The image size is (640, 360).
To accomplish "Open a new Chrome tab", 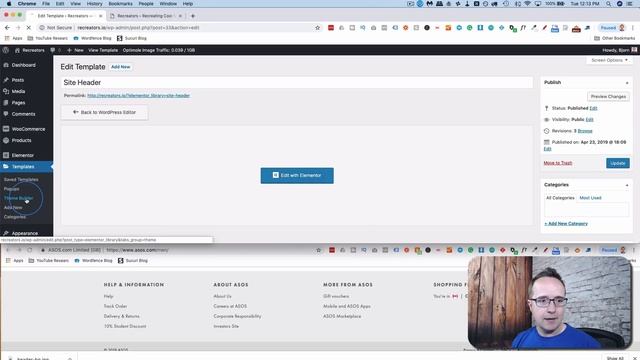I will (193, 16).
